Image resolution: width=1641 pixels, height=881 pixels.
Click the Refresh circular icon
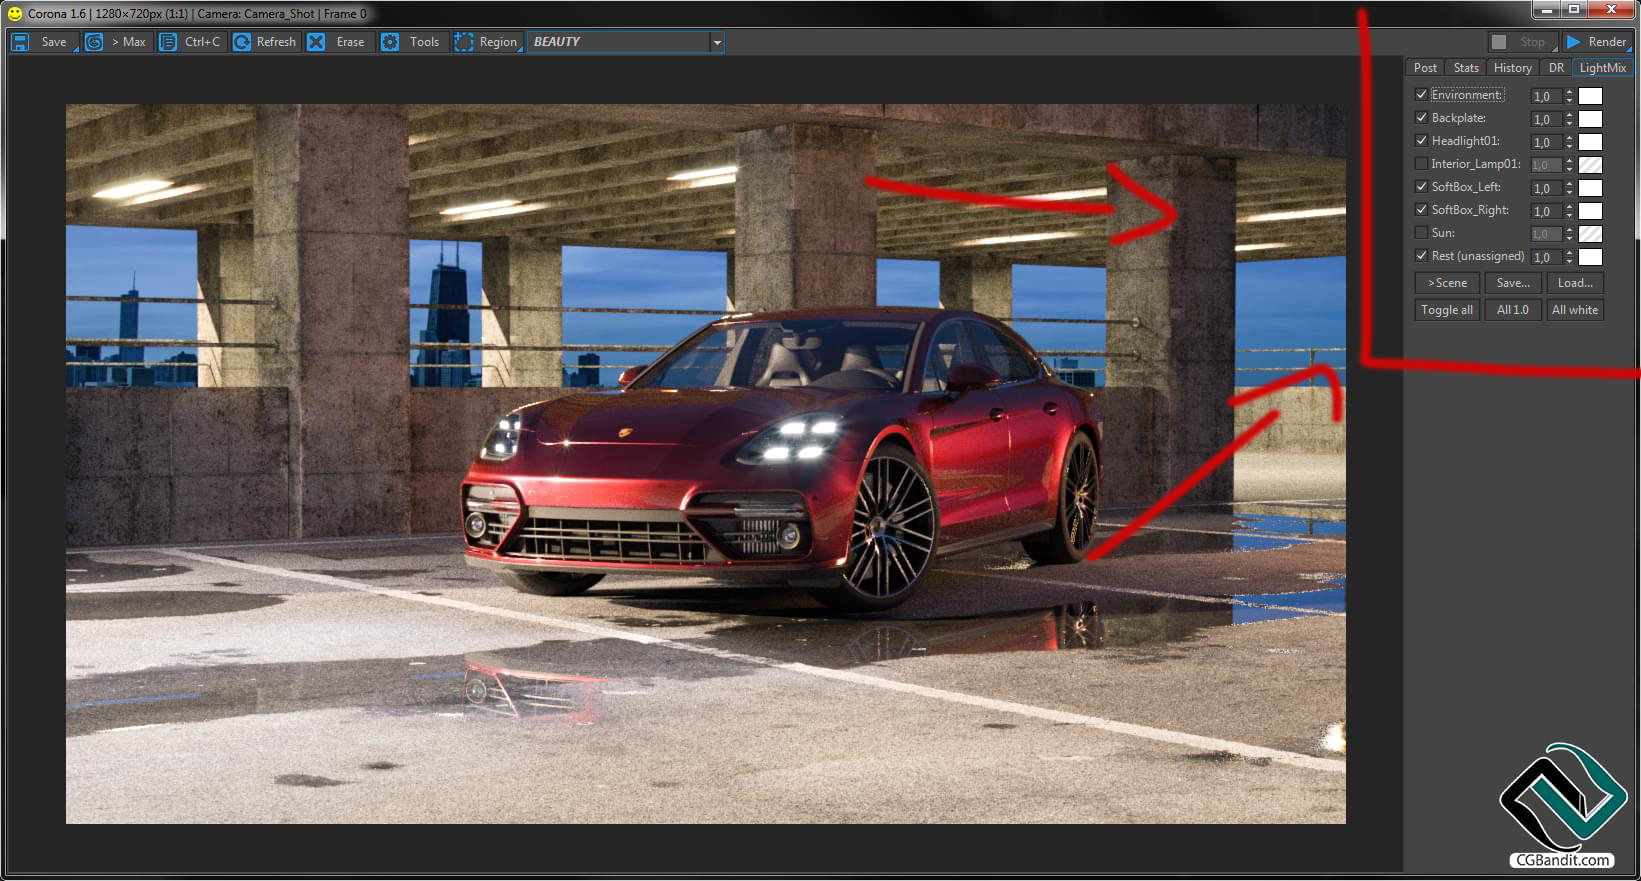(x=242, y=42)
